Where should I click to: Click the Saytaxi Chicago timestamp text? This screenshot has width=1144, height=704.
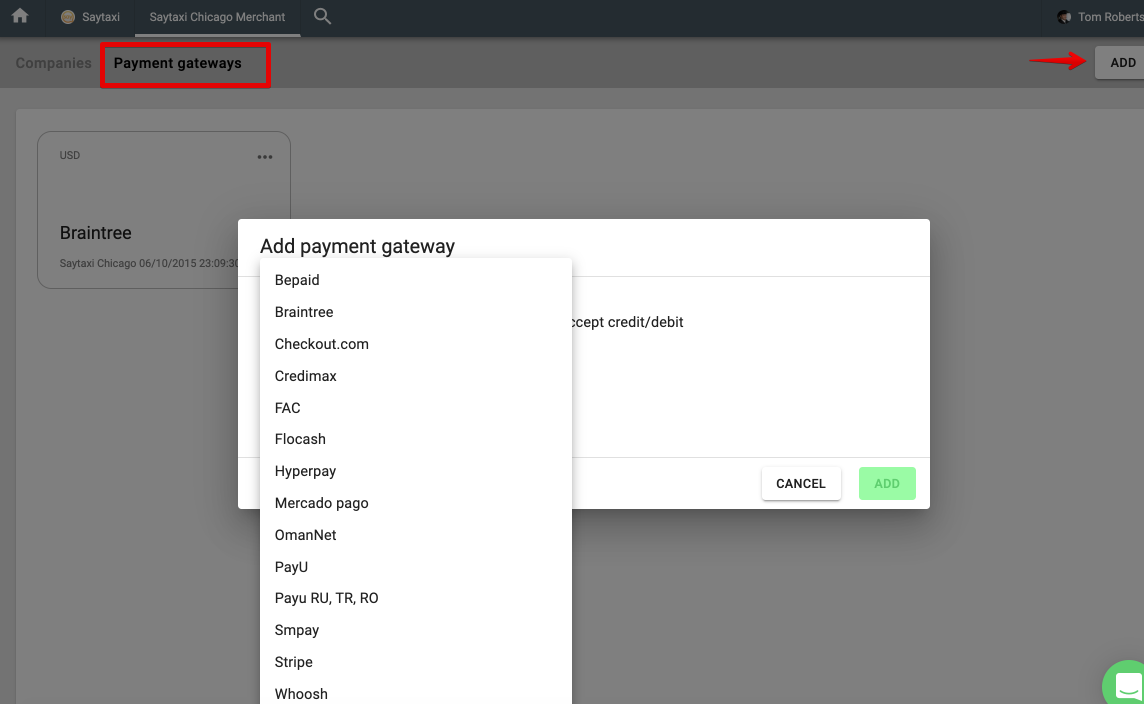(x=149, y=263)
